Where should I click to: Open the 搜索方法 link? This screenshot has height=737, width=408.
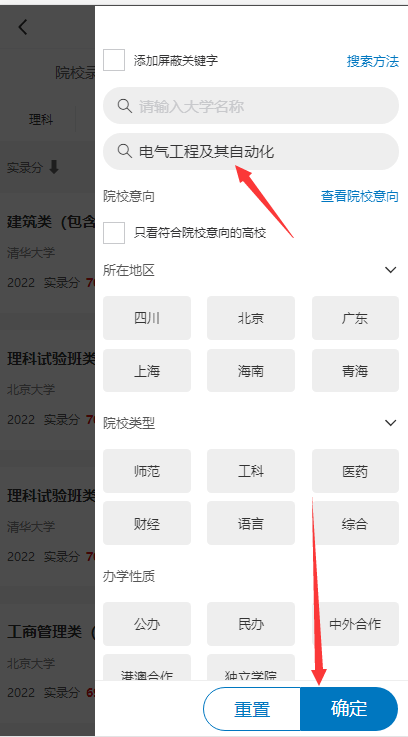(x=372, y=61)
